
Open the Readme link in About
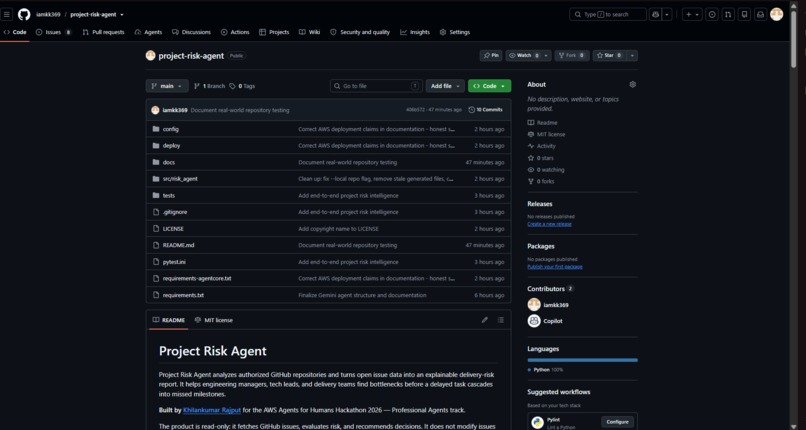(542, 123)
